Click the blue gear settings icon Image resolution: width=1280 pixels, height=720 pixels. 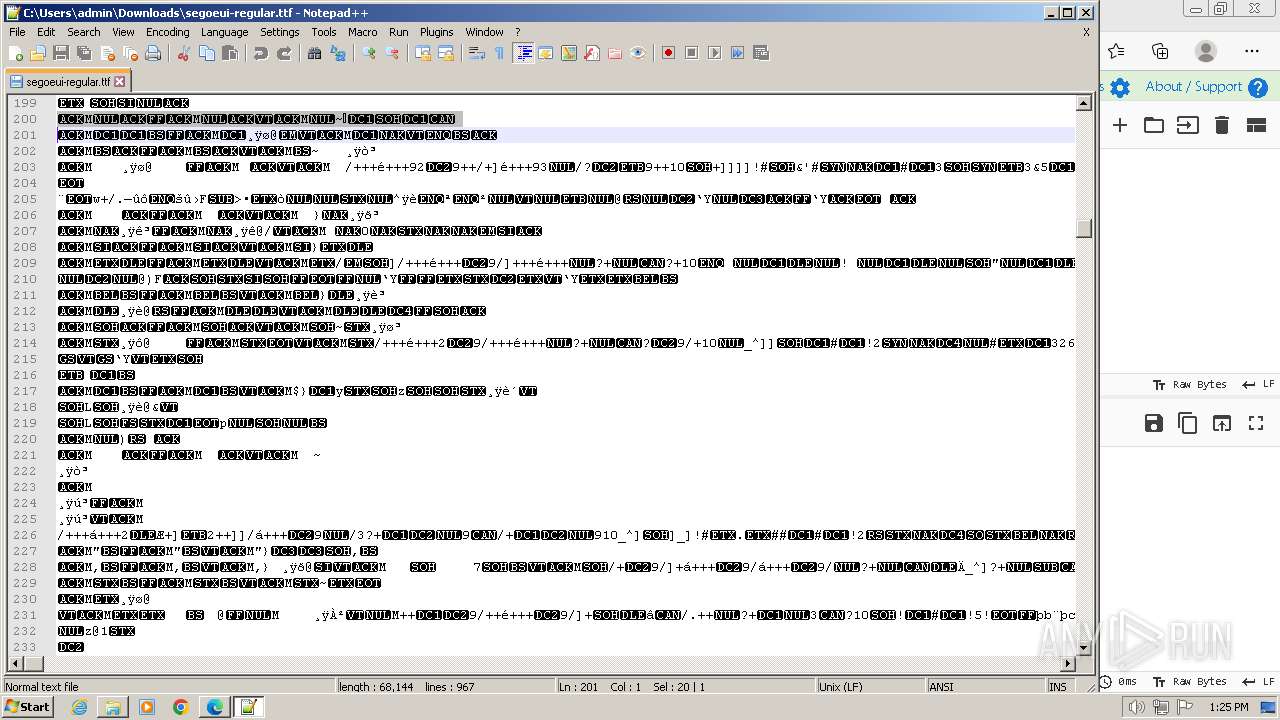tap(1120, 88)
